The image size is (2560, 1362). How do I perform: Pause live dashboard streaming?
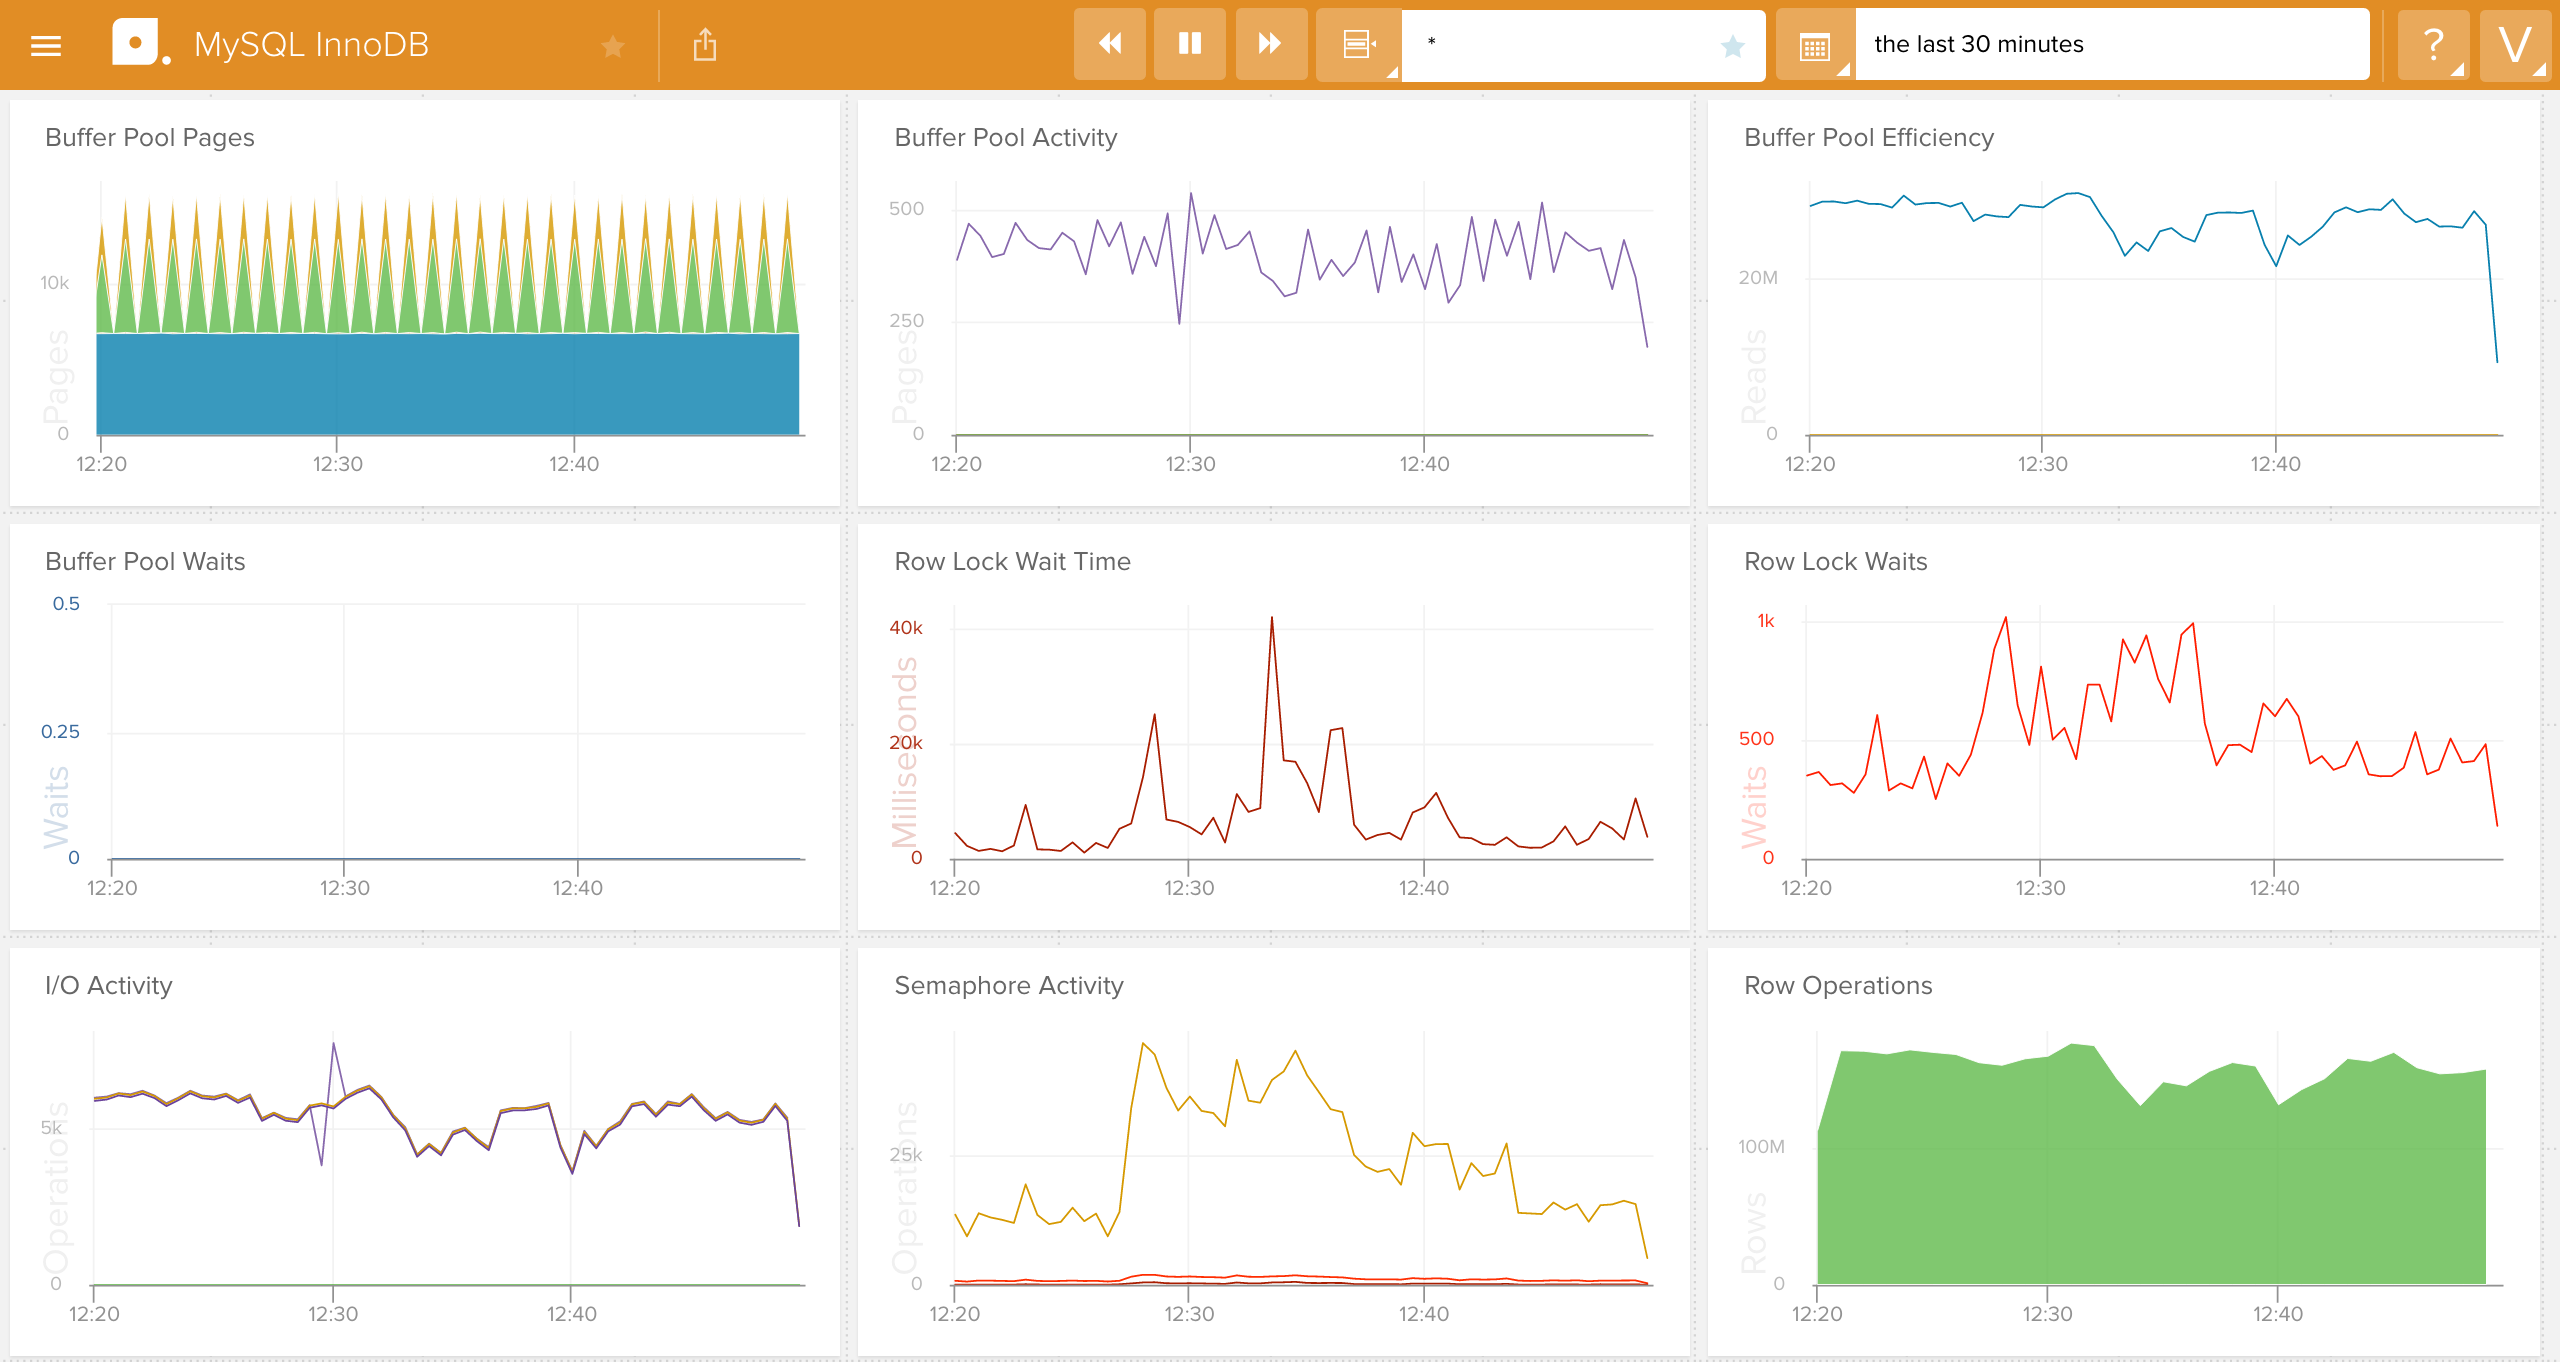coord(1190,43)
